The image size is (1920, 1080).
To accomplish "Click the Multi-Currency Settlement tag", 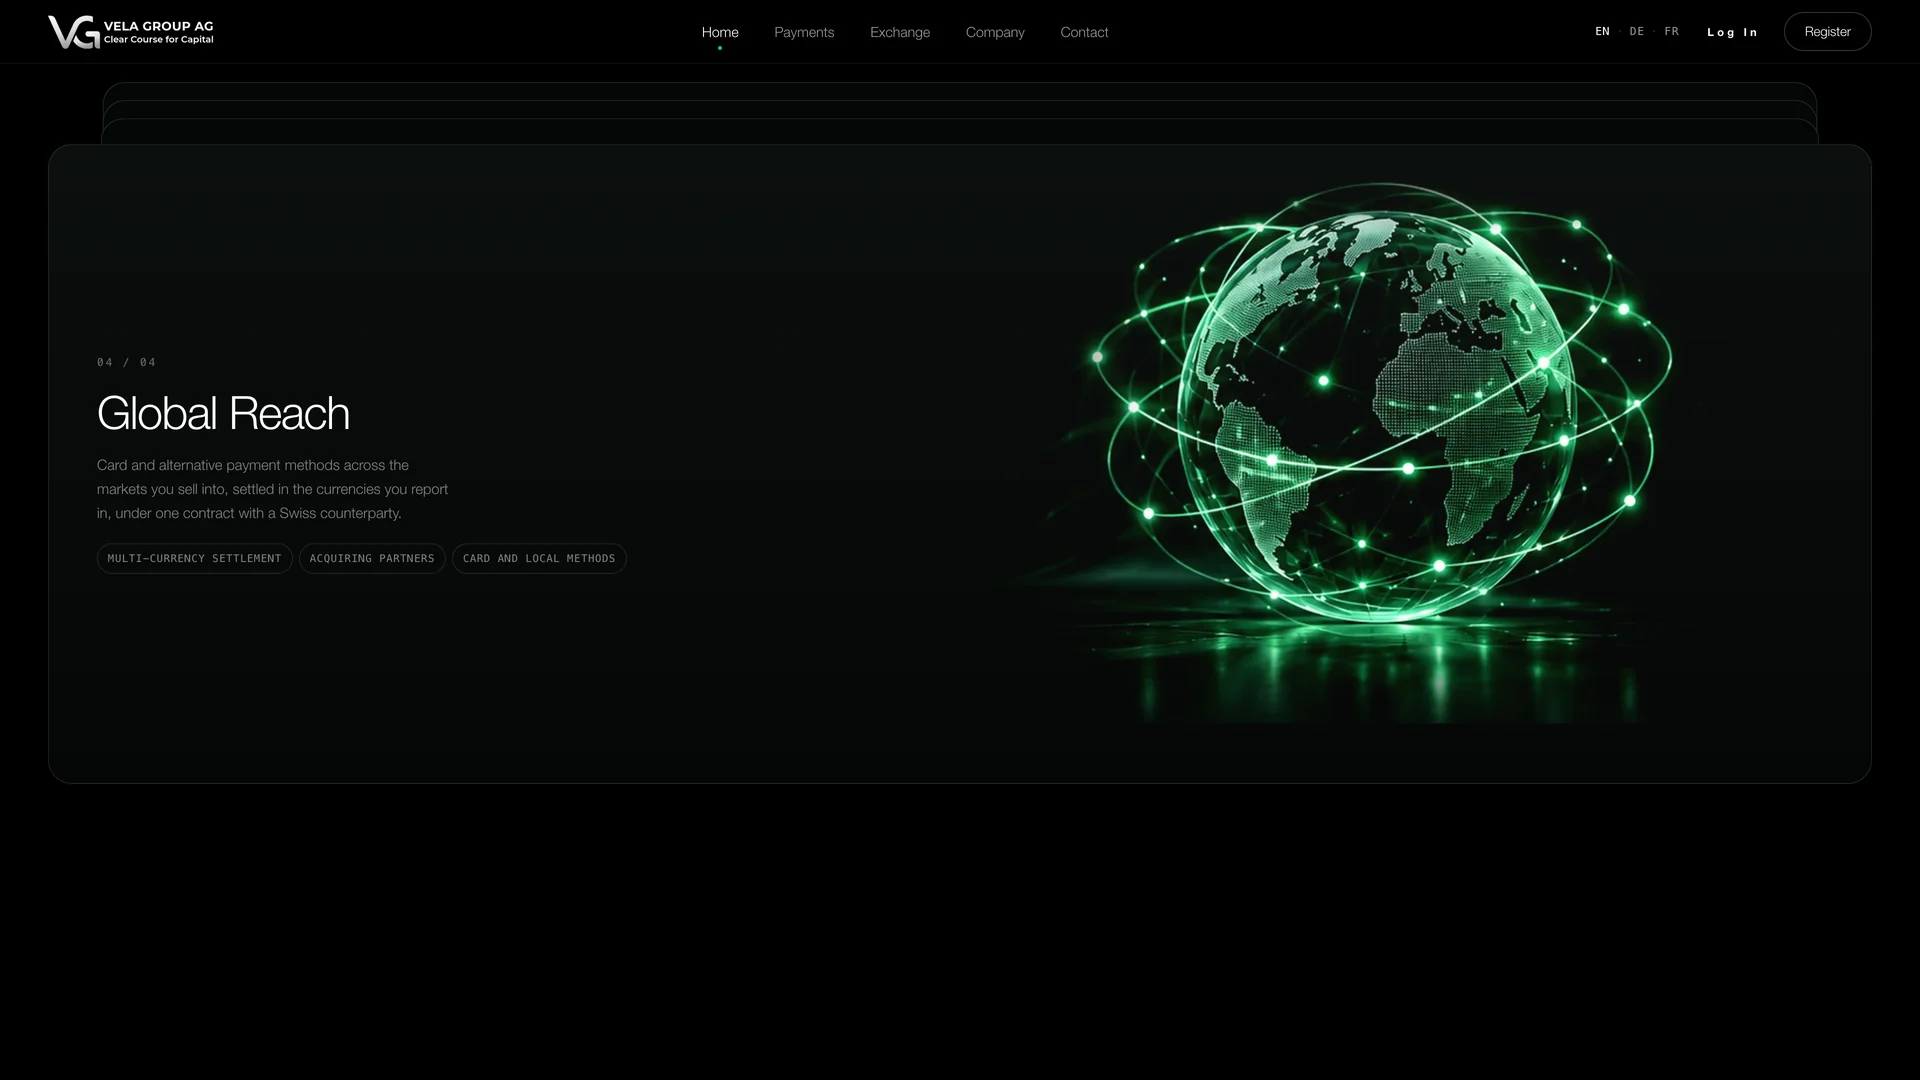I will 195,558.
